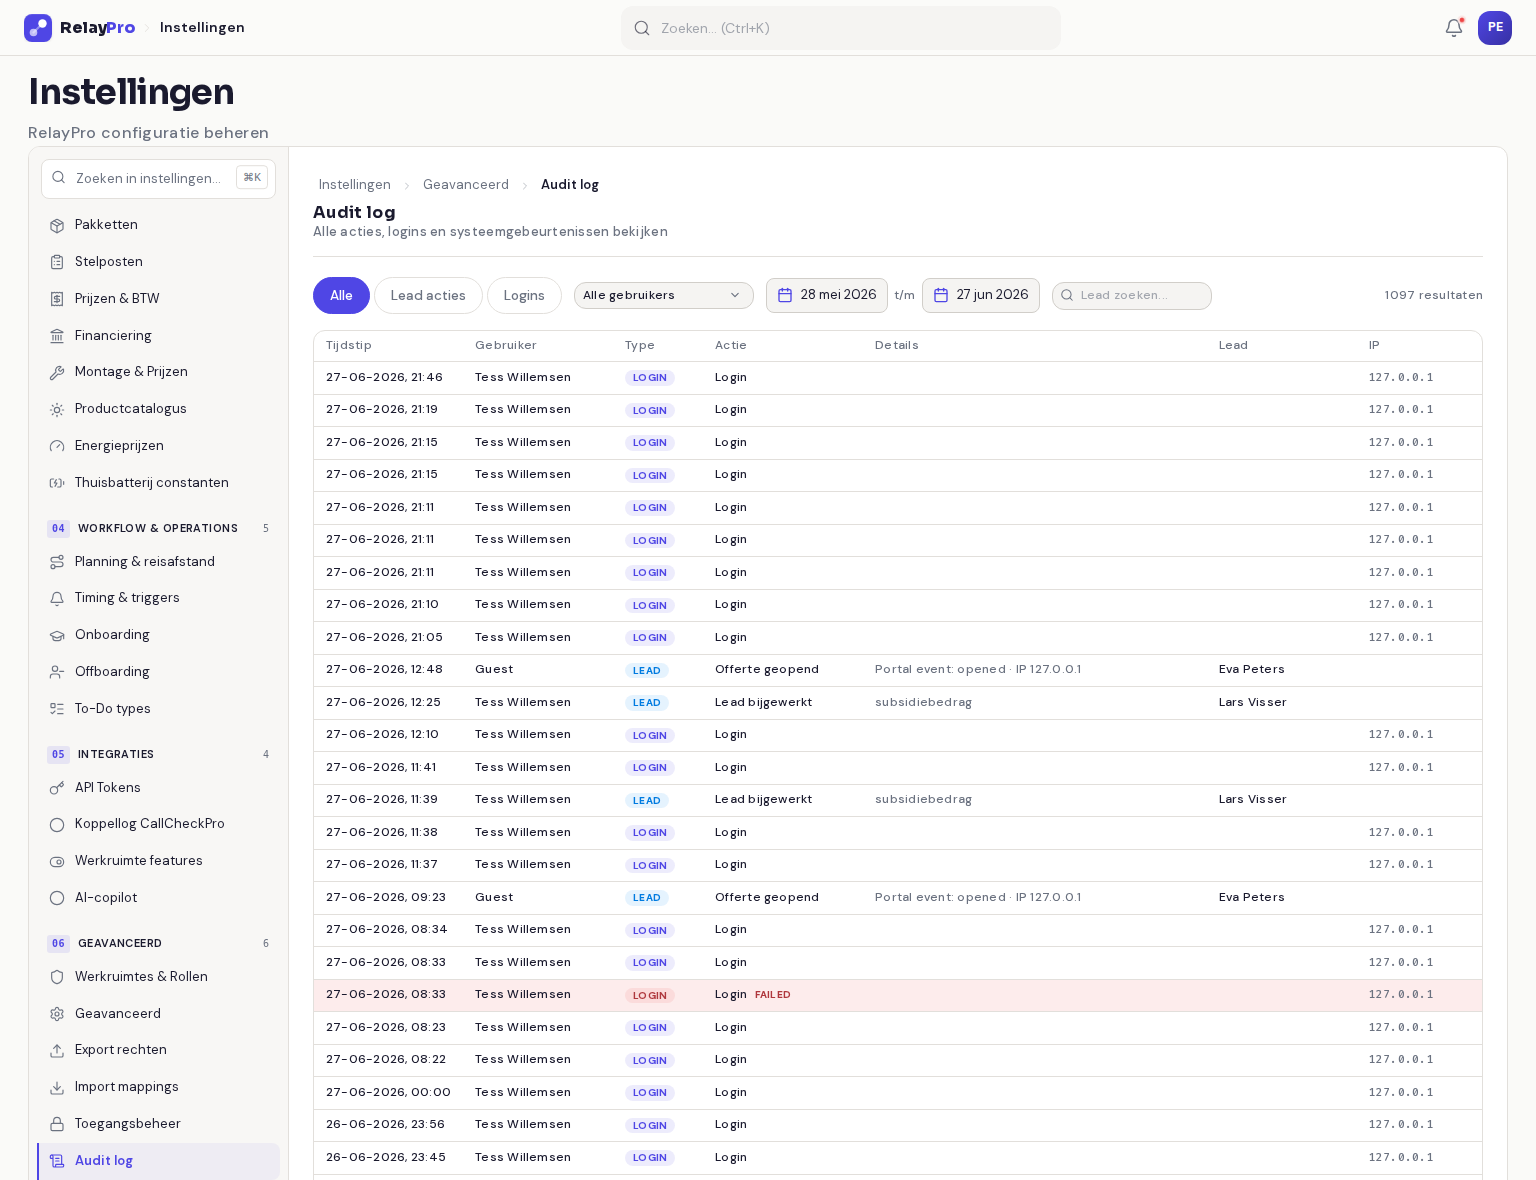Collapse the Integraties section
1536x1180 pixels.
(x=158, y=754)
